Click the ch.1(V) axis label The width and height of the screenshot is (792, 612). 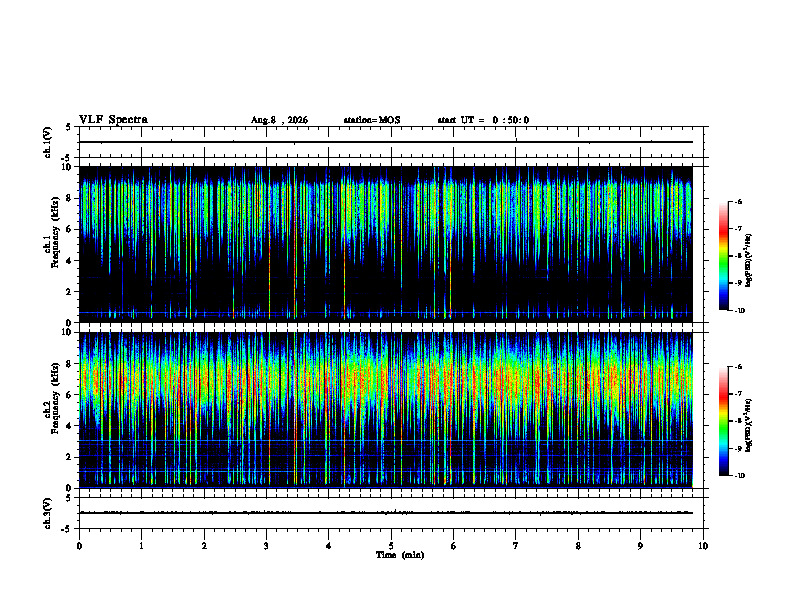click(x=47, y=142)
